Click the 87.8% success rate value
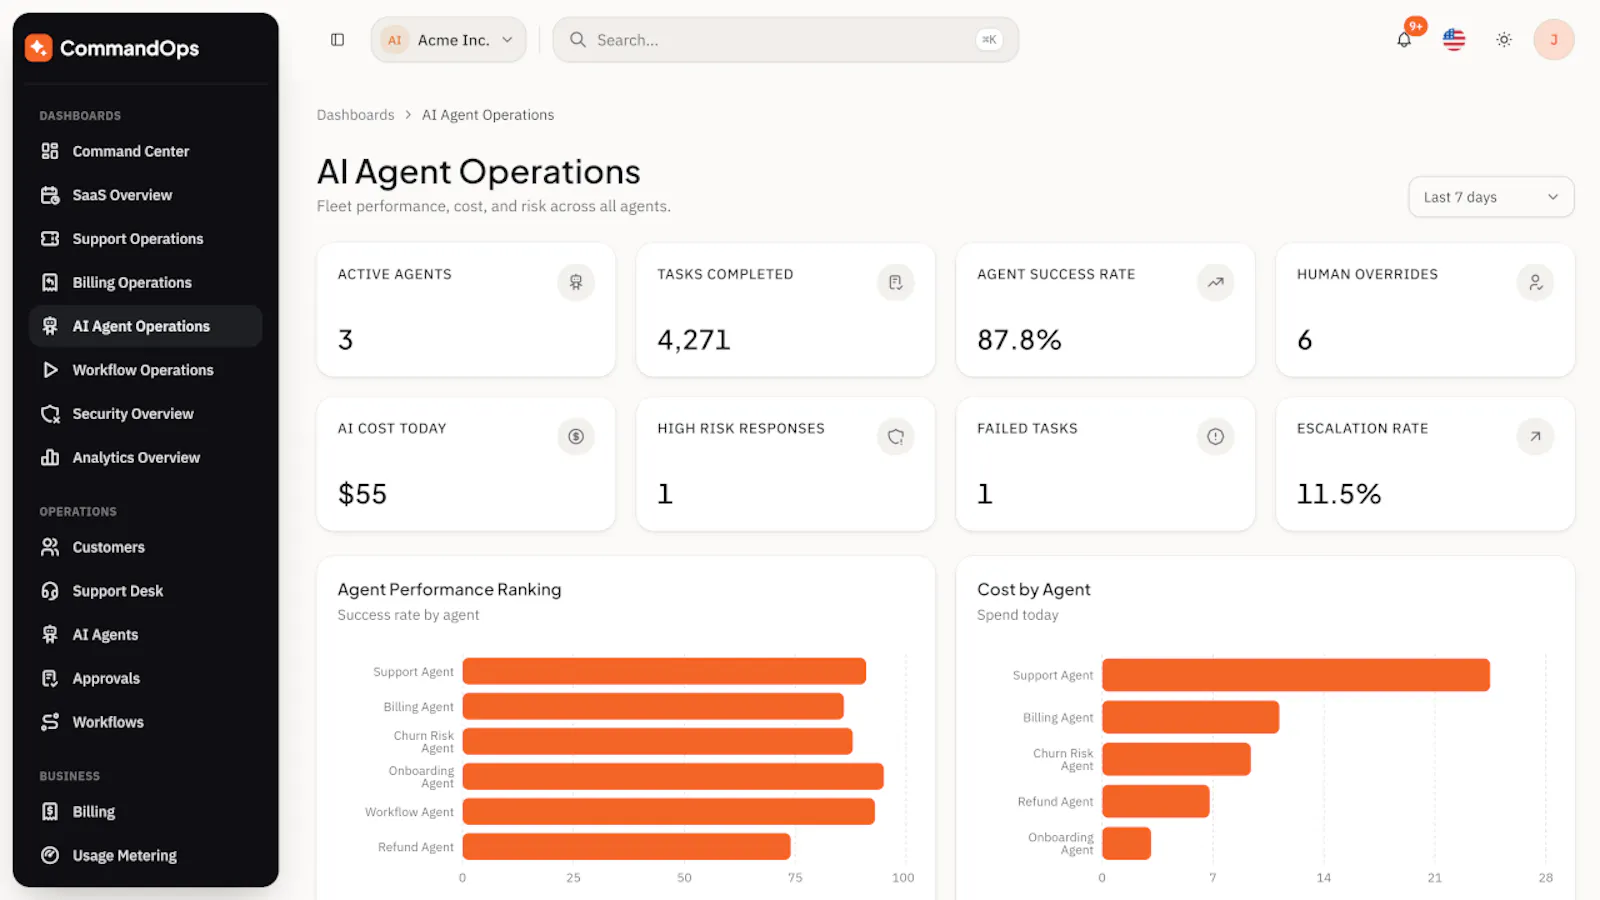 pos(1019,340)
